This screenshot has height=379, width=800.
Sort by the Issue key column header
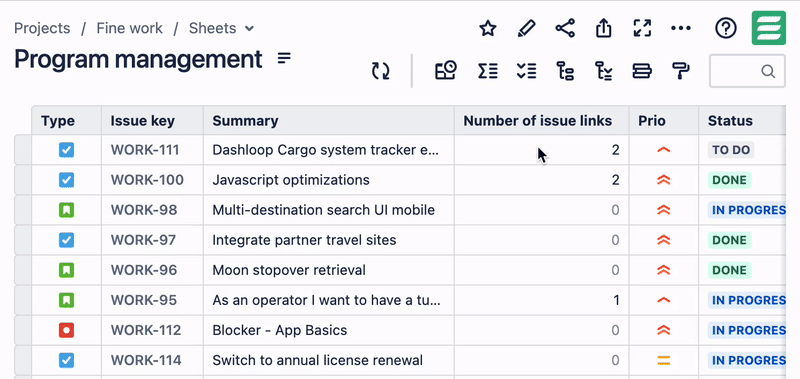pos(153,121)
